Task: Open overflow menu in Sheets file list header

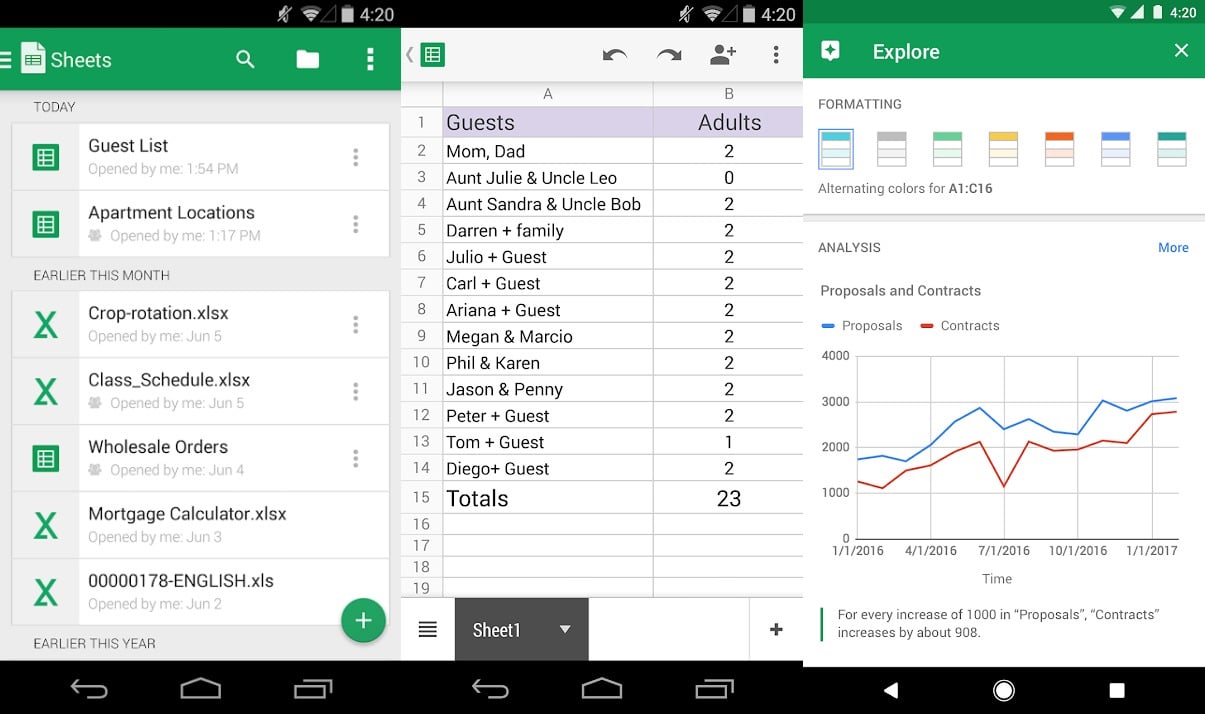Action: coord(370,60)
